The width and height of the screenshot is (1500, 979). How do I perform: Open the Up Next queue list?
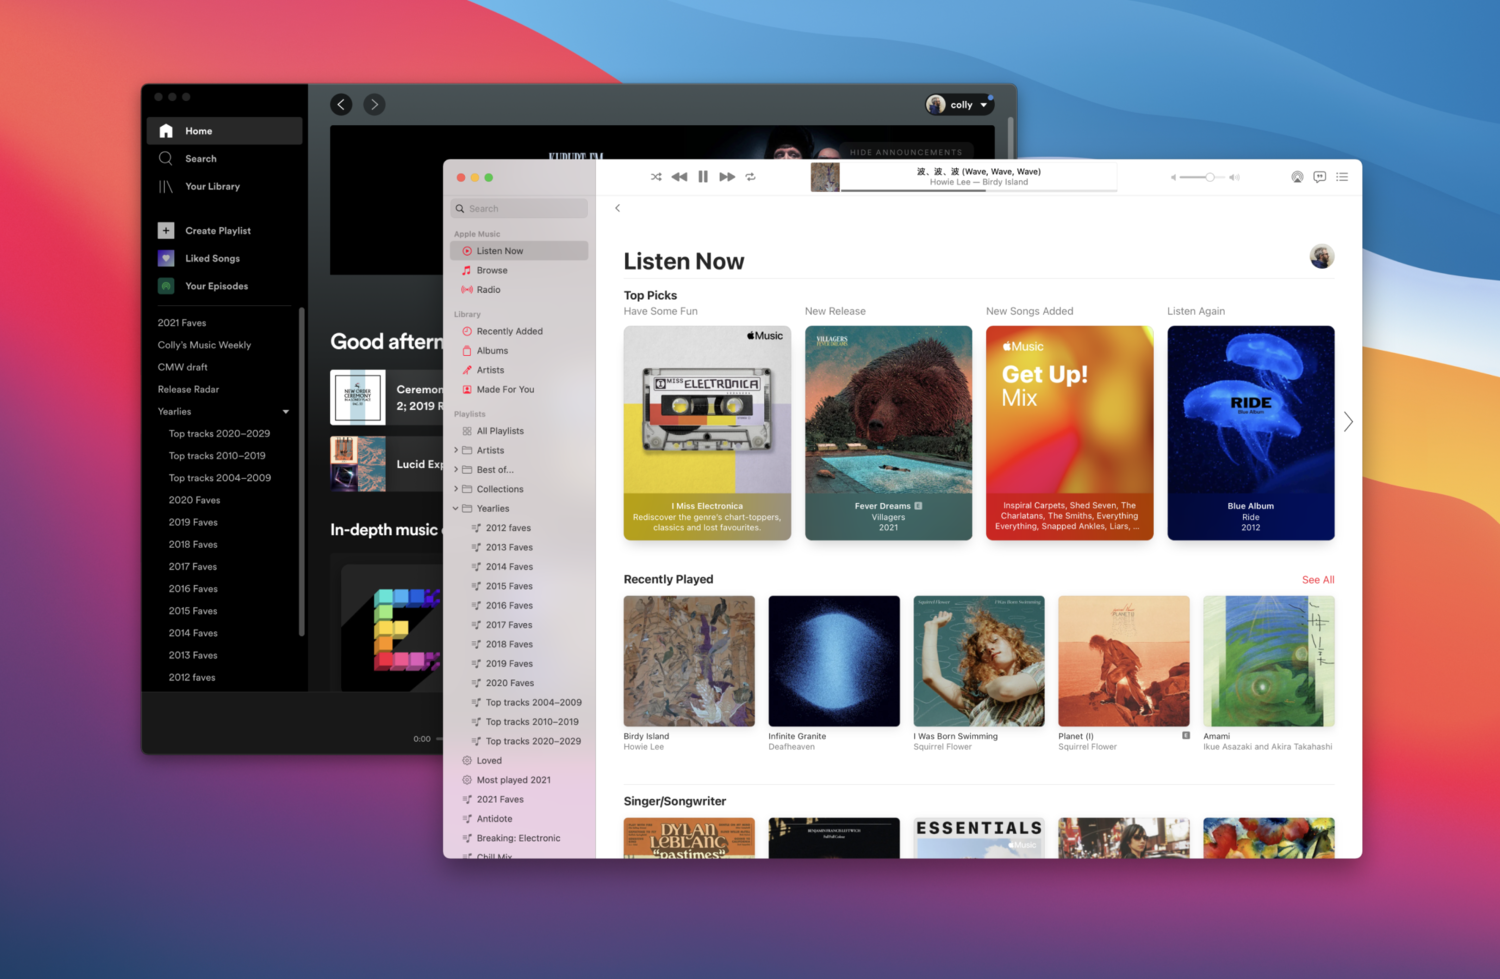point(1342,177)
